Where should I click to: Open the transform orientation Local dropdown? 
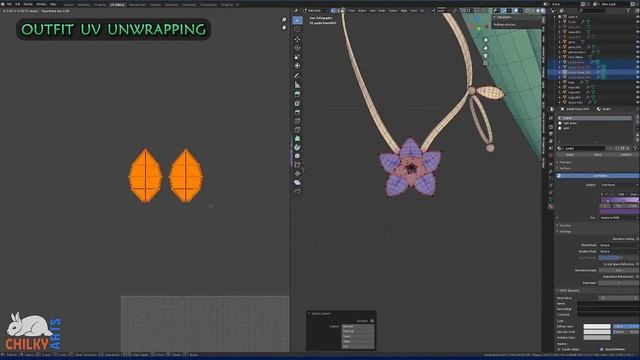(x=440, y=11)
